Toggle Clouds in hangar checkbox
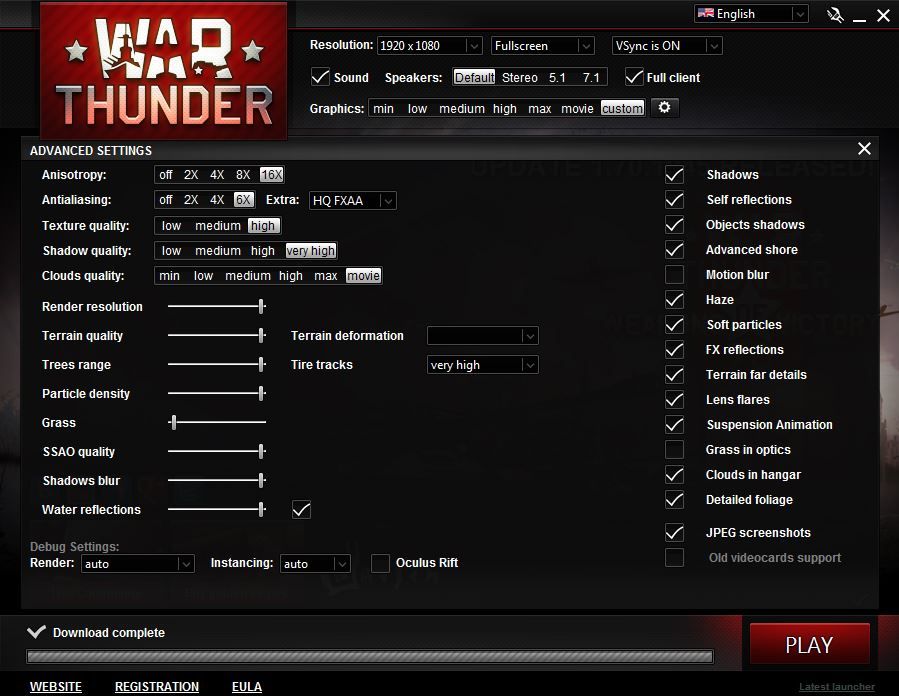The width and height of the screenshot is (899, 696). coord(674,475)
